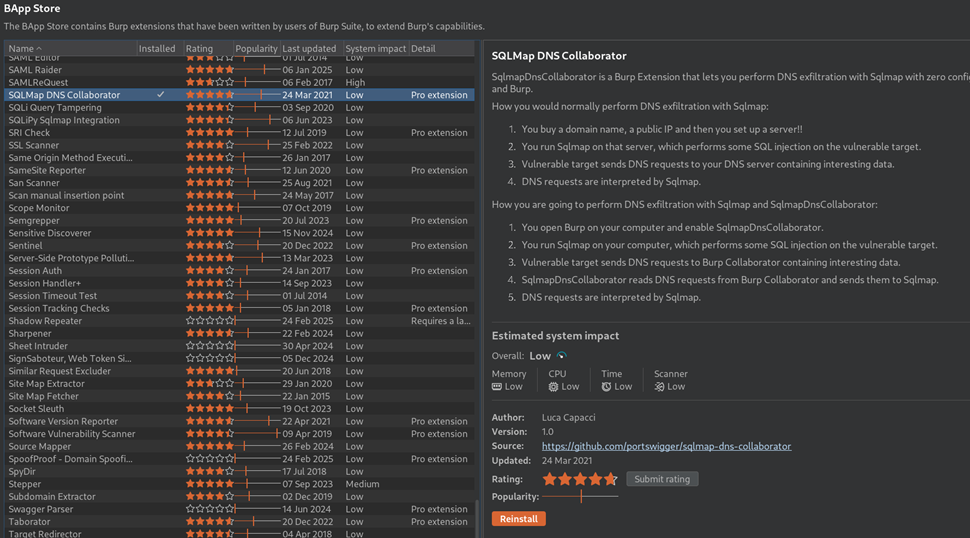Viewport: 970px width, 538px height.
Task: Select the SSL Scanner extension
Action: pyautogui.click(x=239, y=145)
